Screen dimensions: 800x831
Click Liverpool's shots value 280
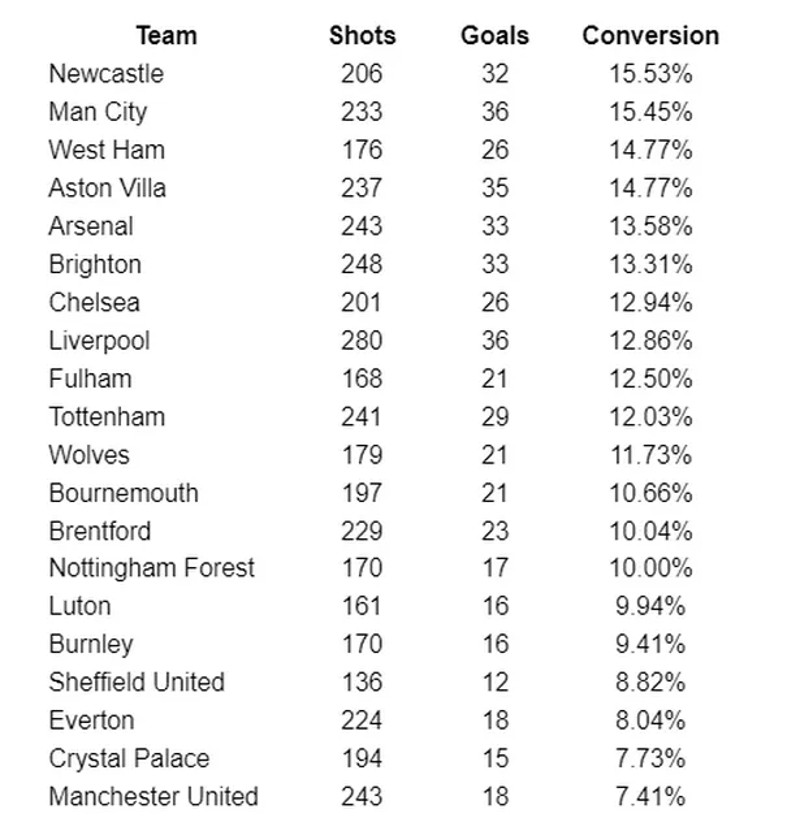pos(361,341)
